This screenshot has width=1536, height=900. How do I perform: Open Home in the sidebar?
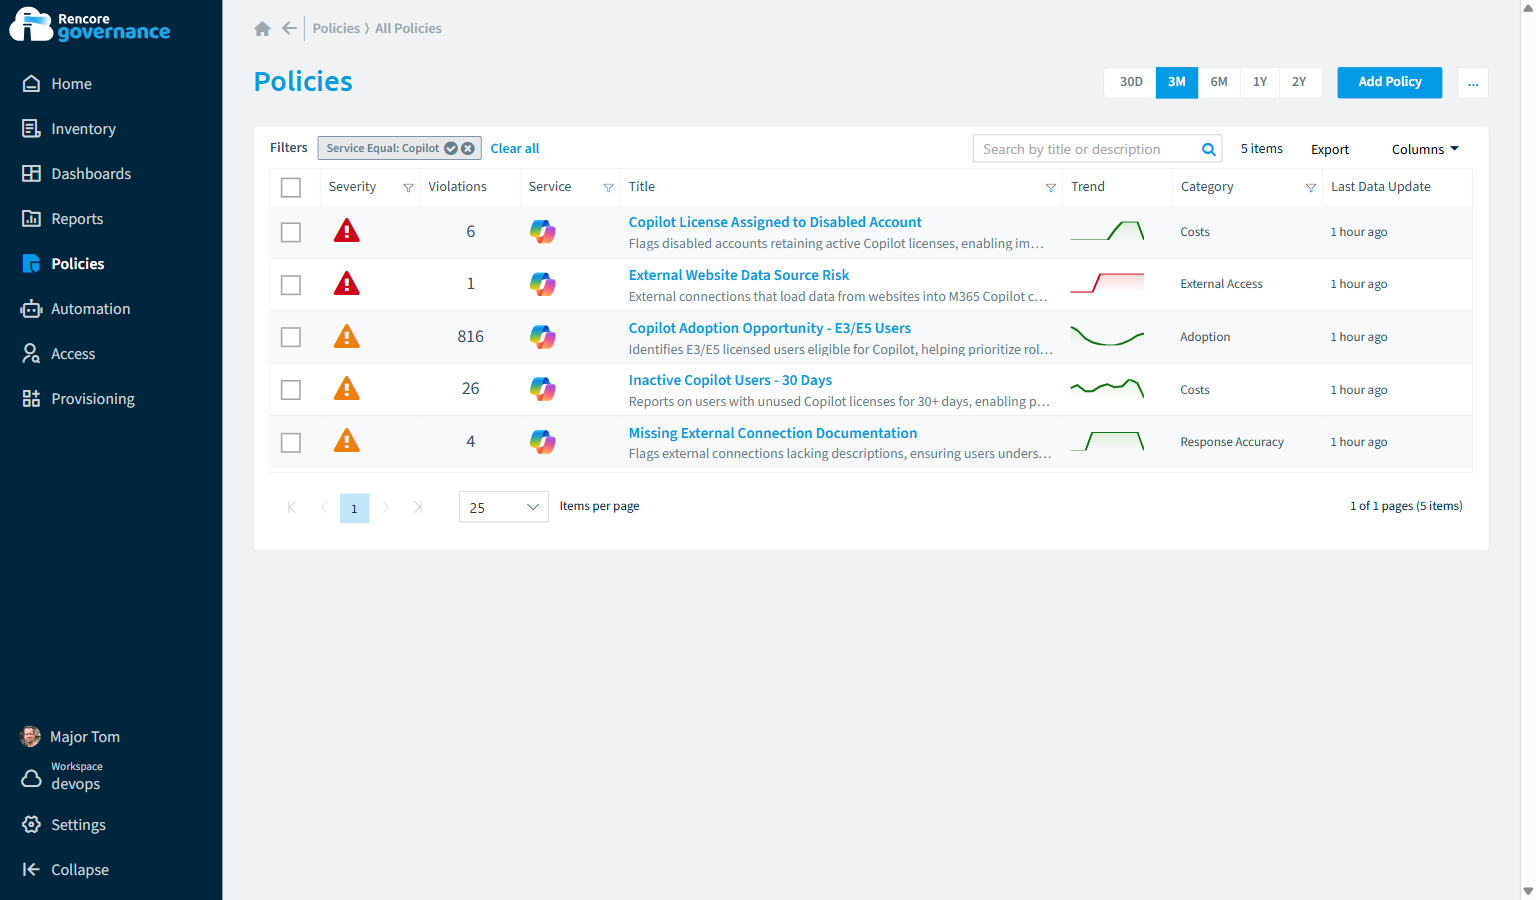(x=57, y=84)
